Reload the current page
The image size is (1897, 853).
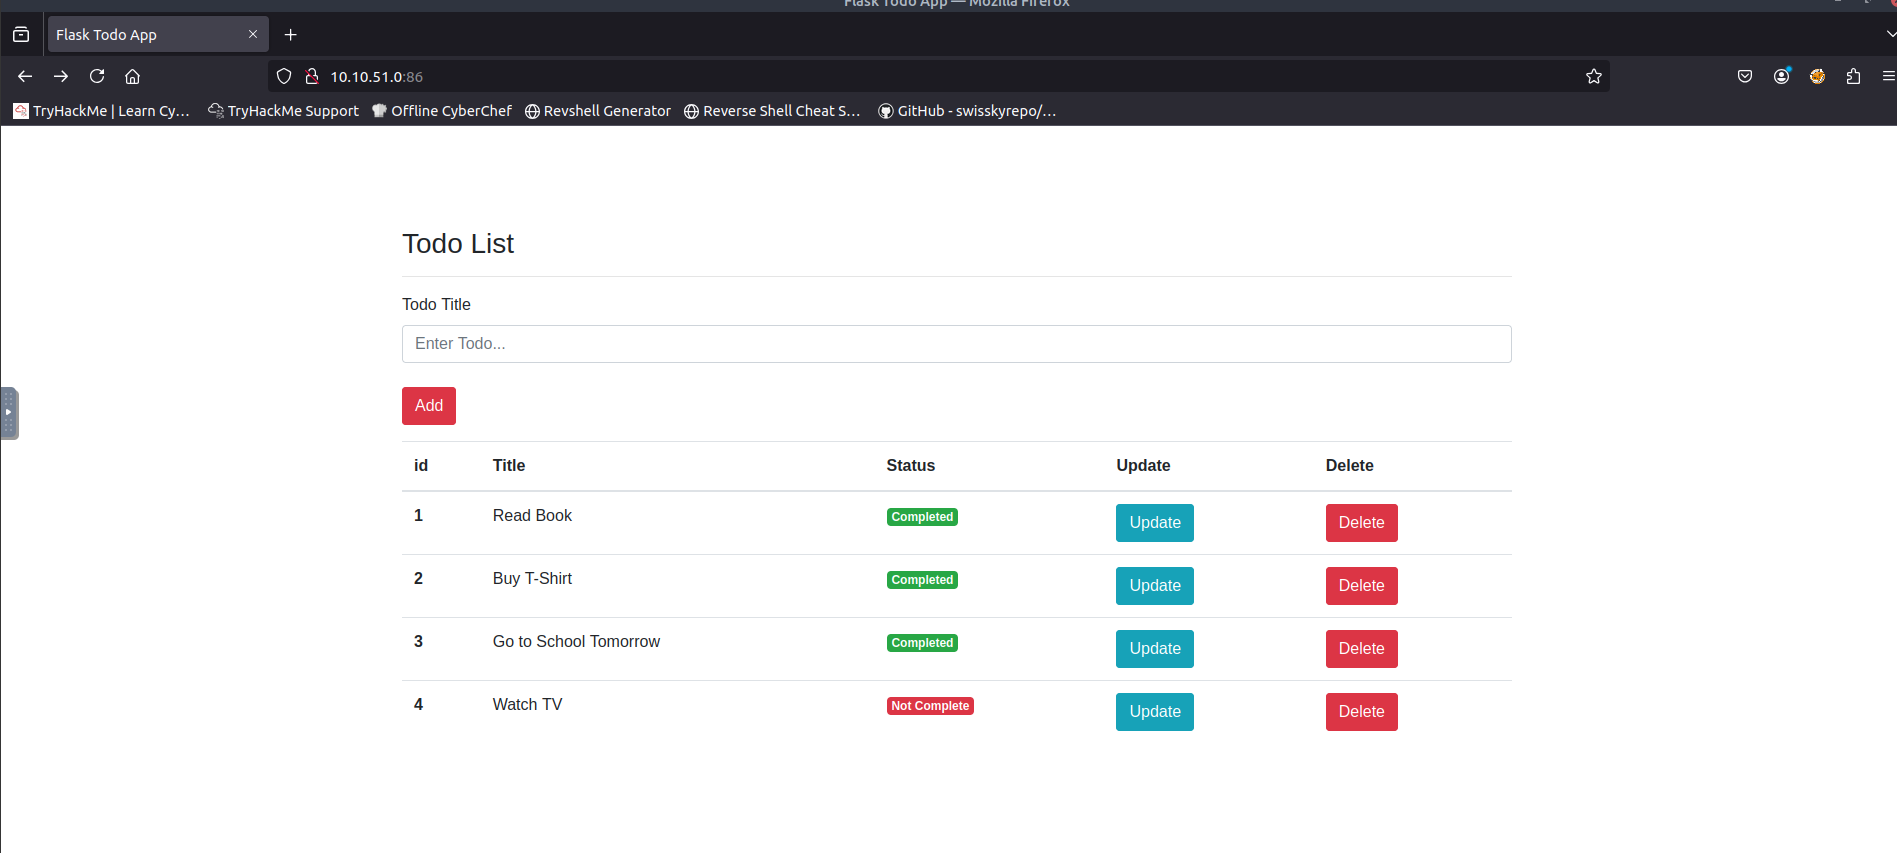tap(97, 76)
